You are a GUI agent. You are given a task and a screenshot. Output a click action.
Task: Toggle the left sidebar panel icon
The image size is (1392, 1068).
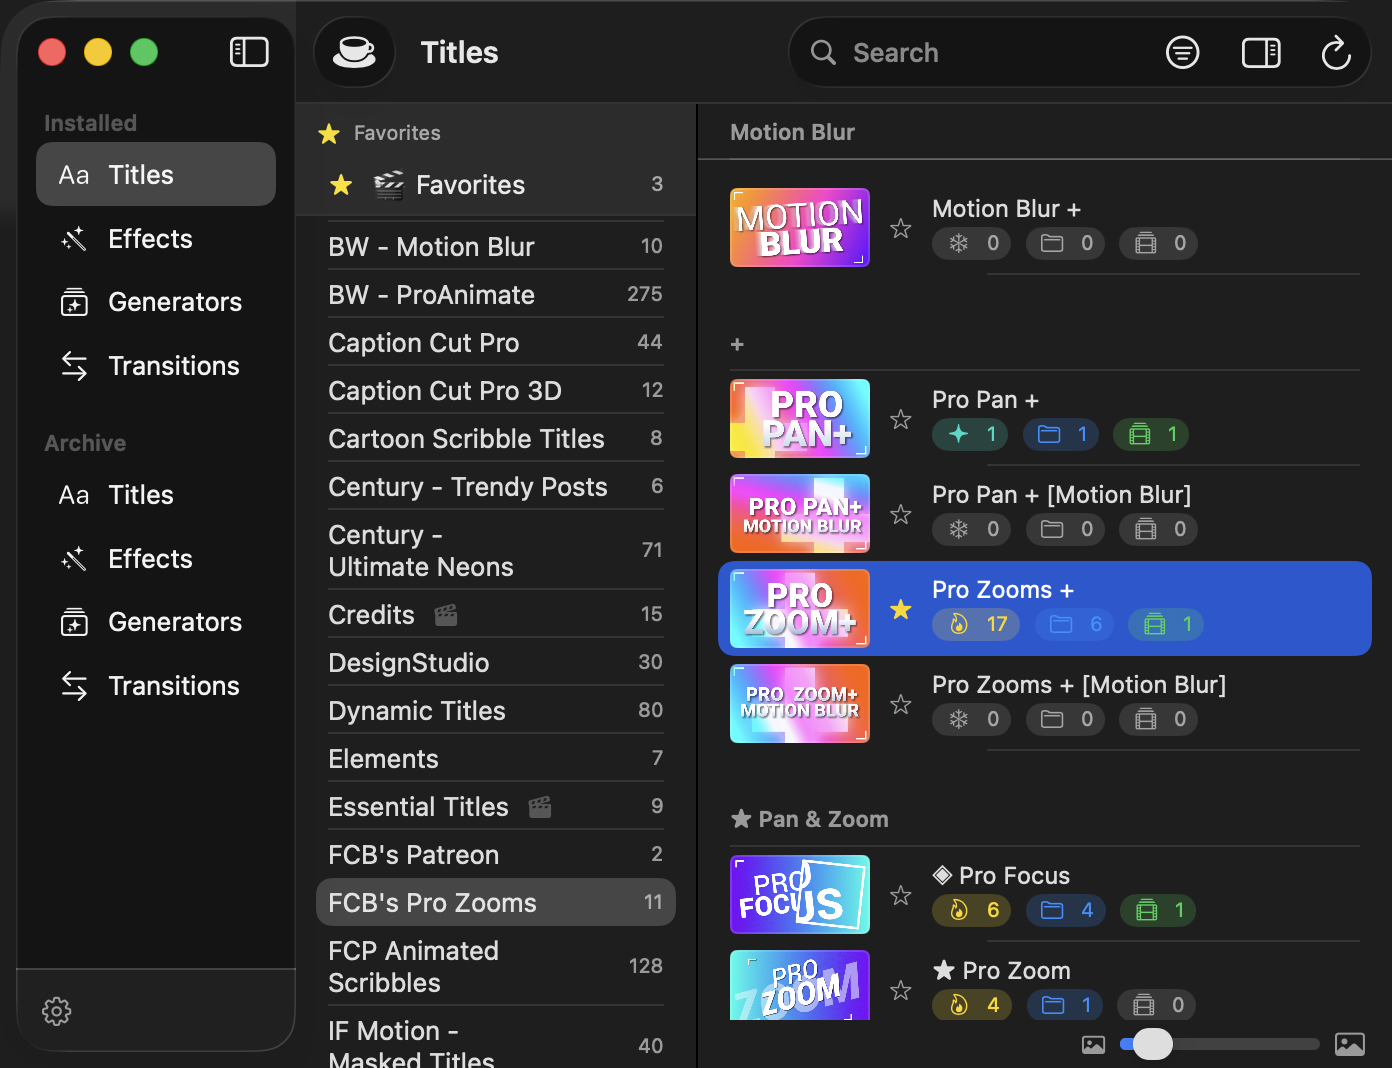tap(249, 52)
